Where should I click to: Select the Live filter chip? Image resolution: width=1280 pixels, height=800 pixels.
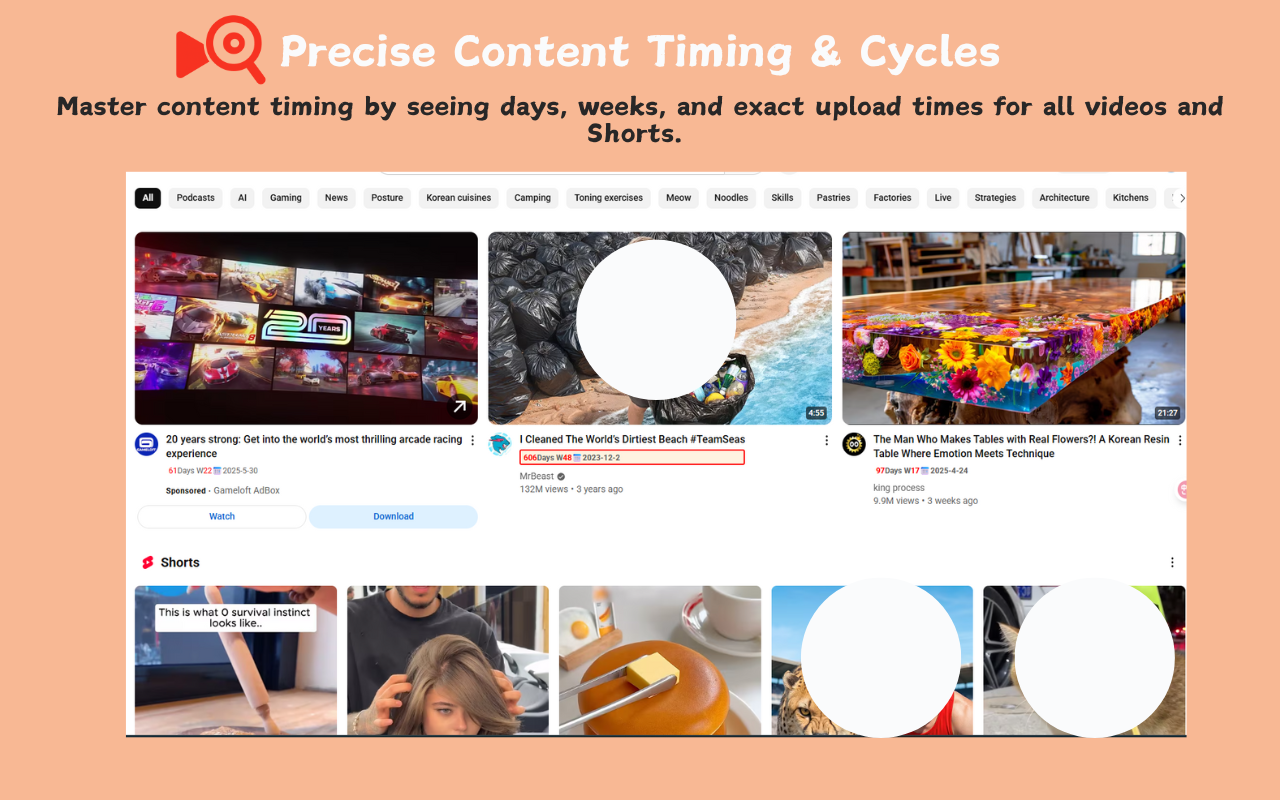point(943,198)
